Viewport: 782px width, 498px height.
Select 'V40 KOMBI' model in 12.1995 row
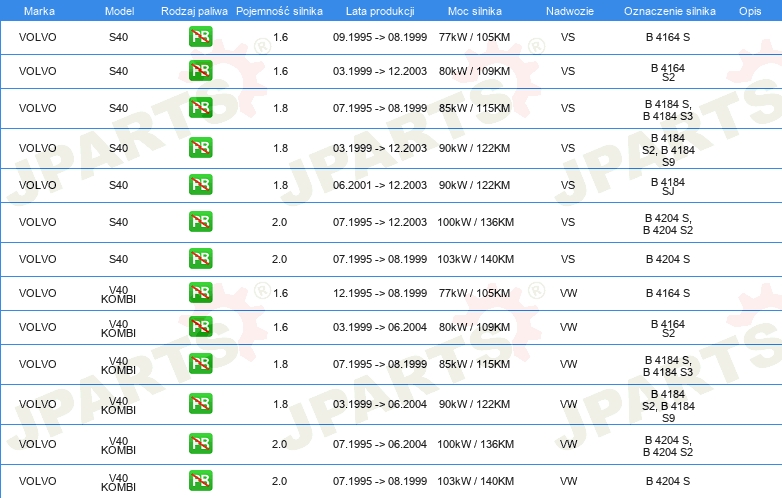(x=118, y=294)
